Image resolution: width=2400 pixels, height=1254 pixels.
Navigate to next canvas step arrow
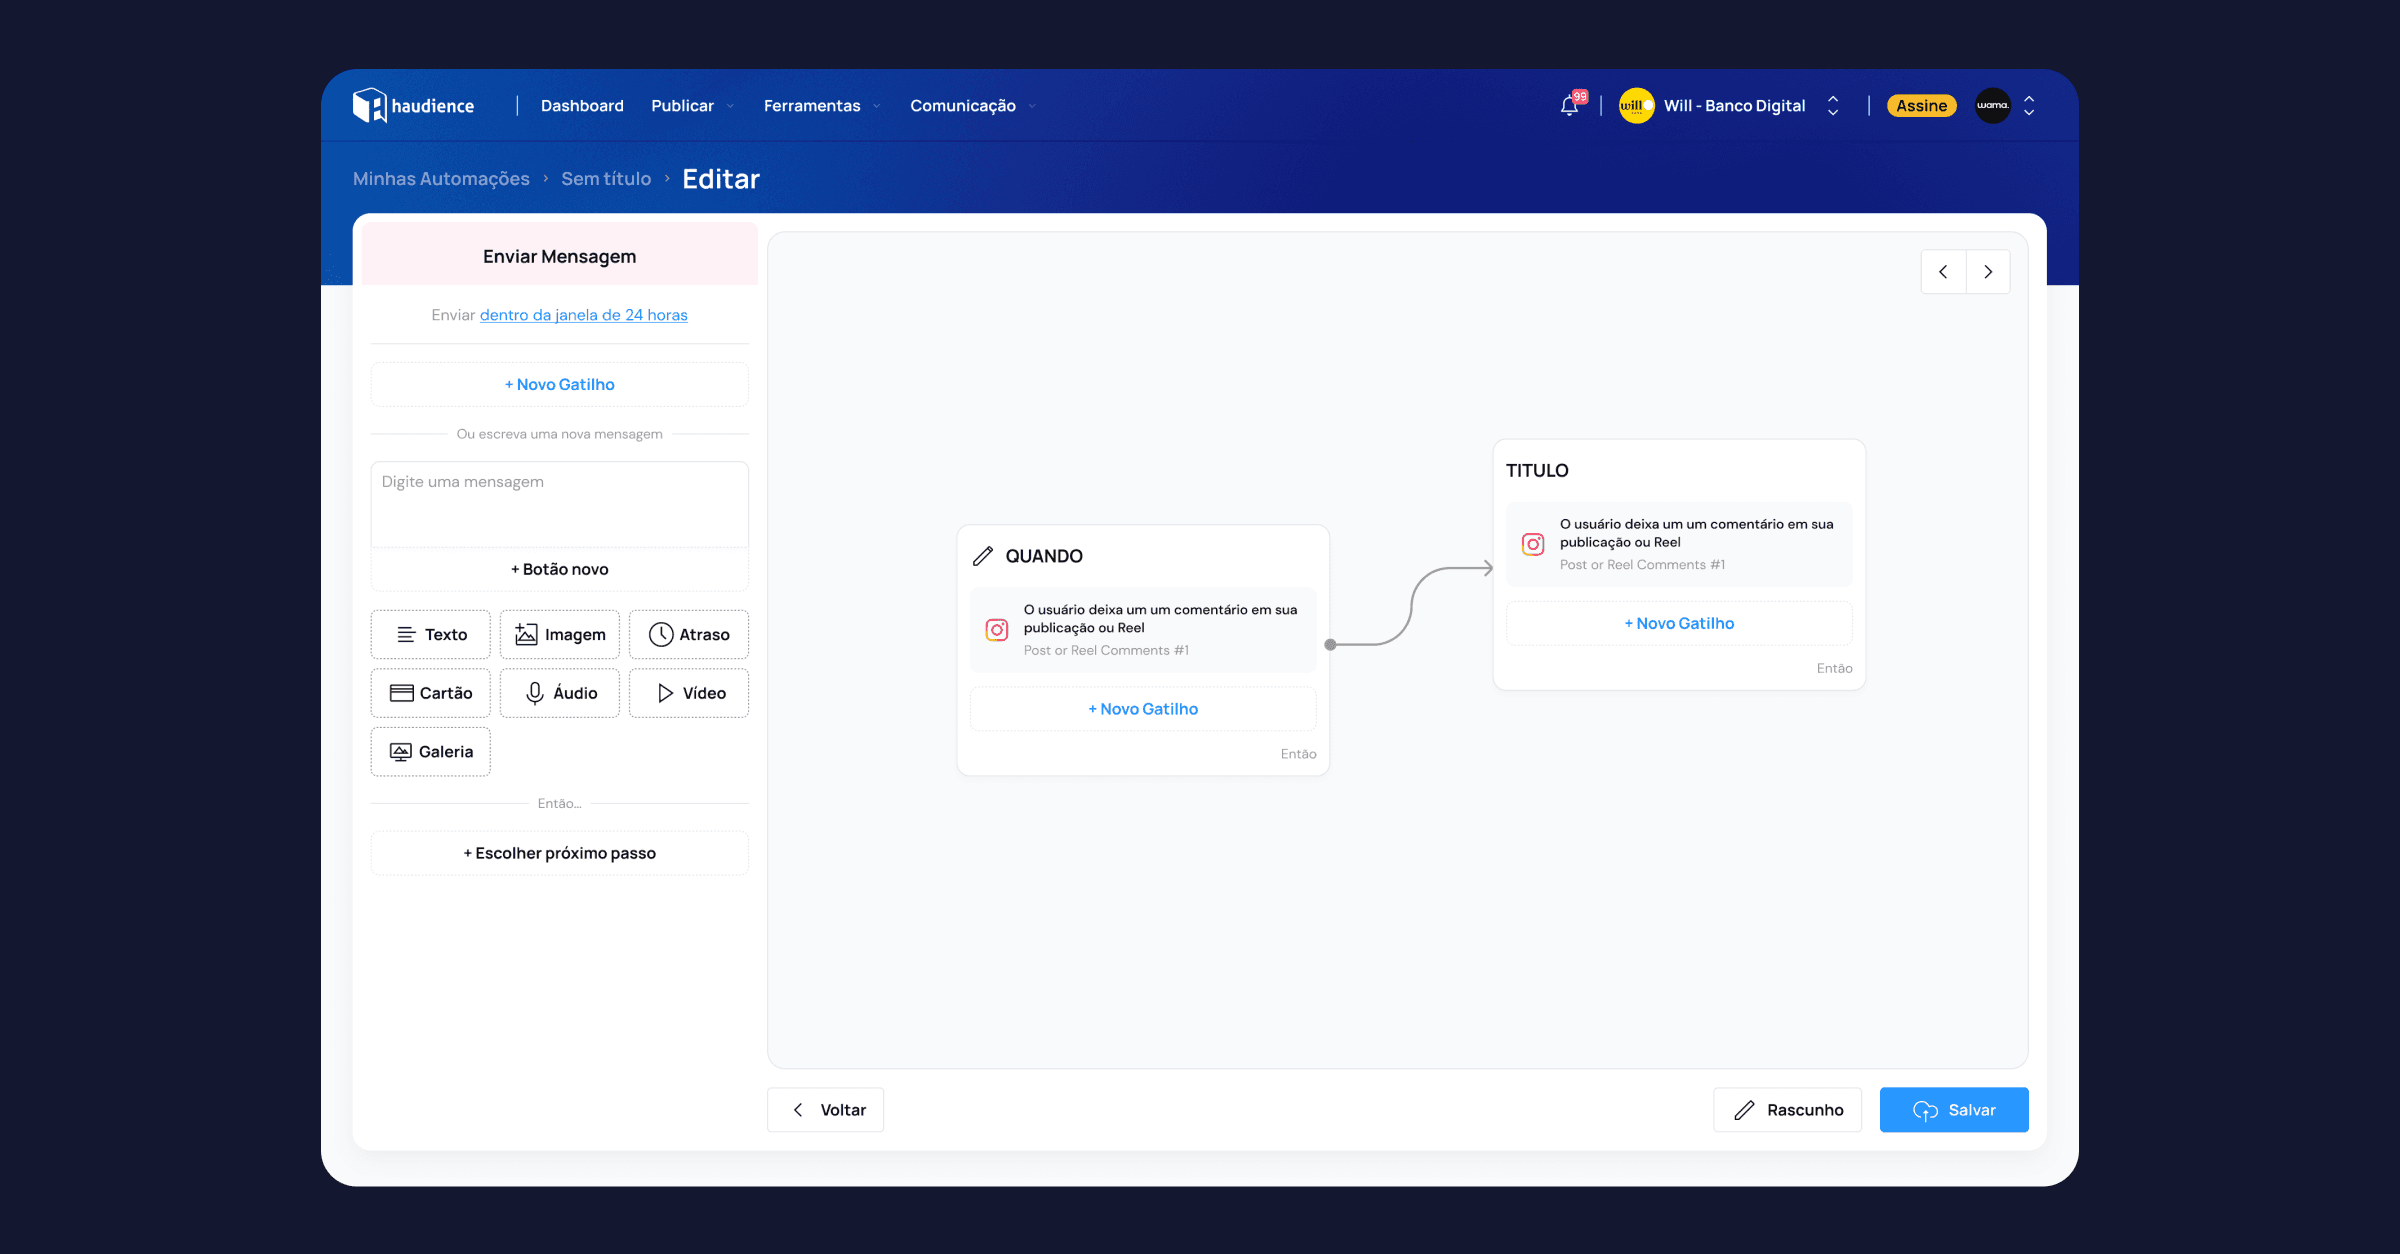tap(1988, 272)
